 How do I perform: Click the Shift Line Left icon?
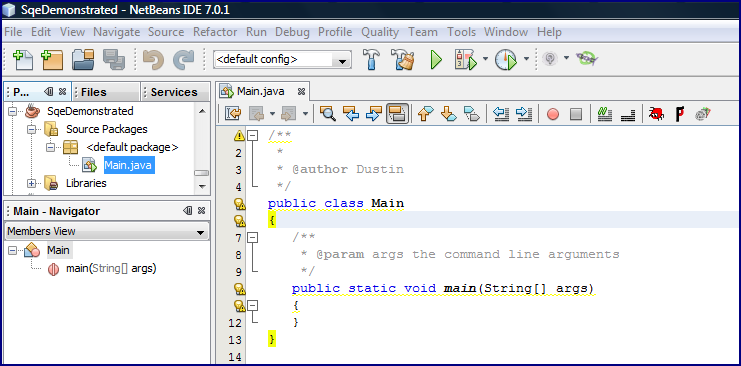tap(501, 113)
